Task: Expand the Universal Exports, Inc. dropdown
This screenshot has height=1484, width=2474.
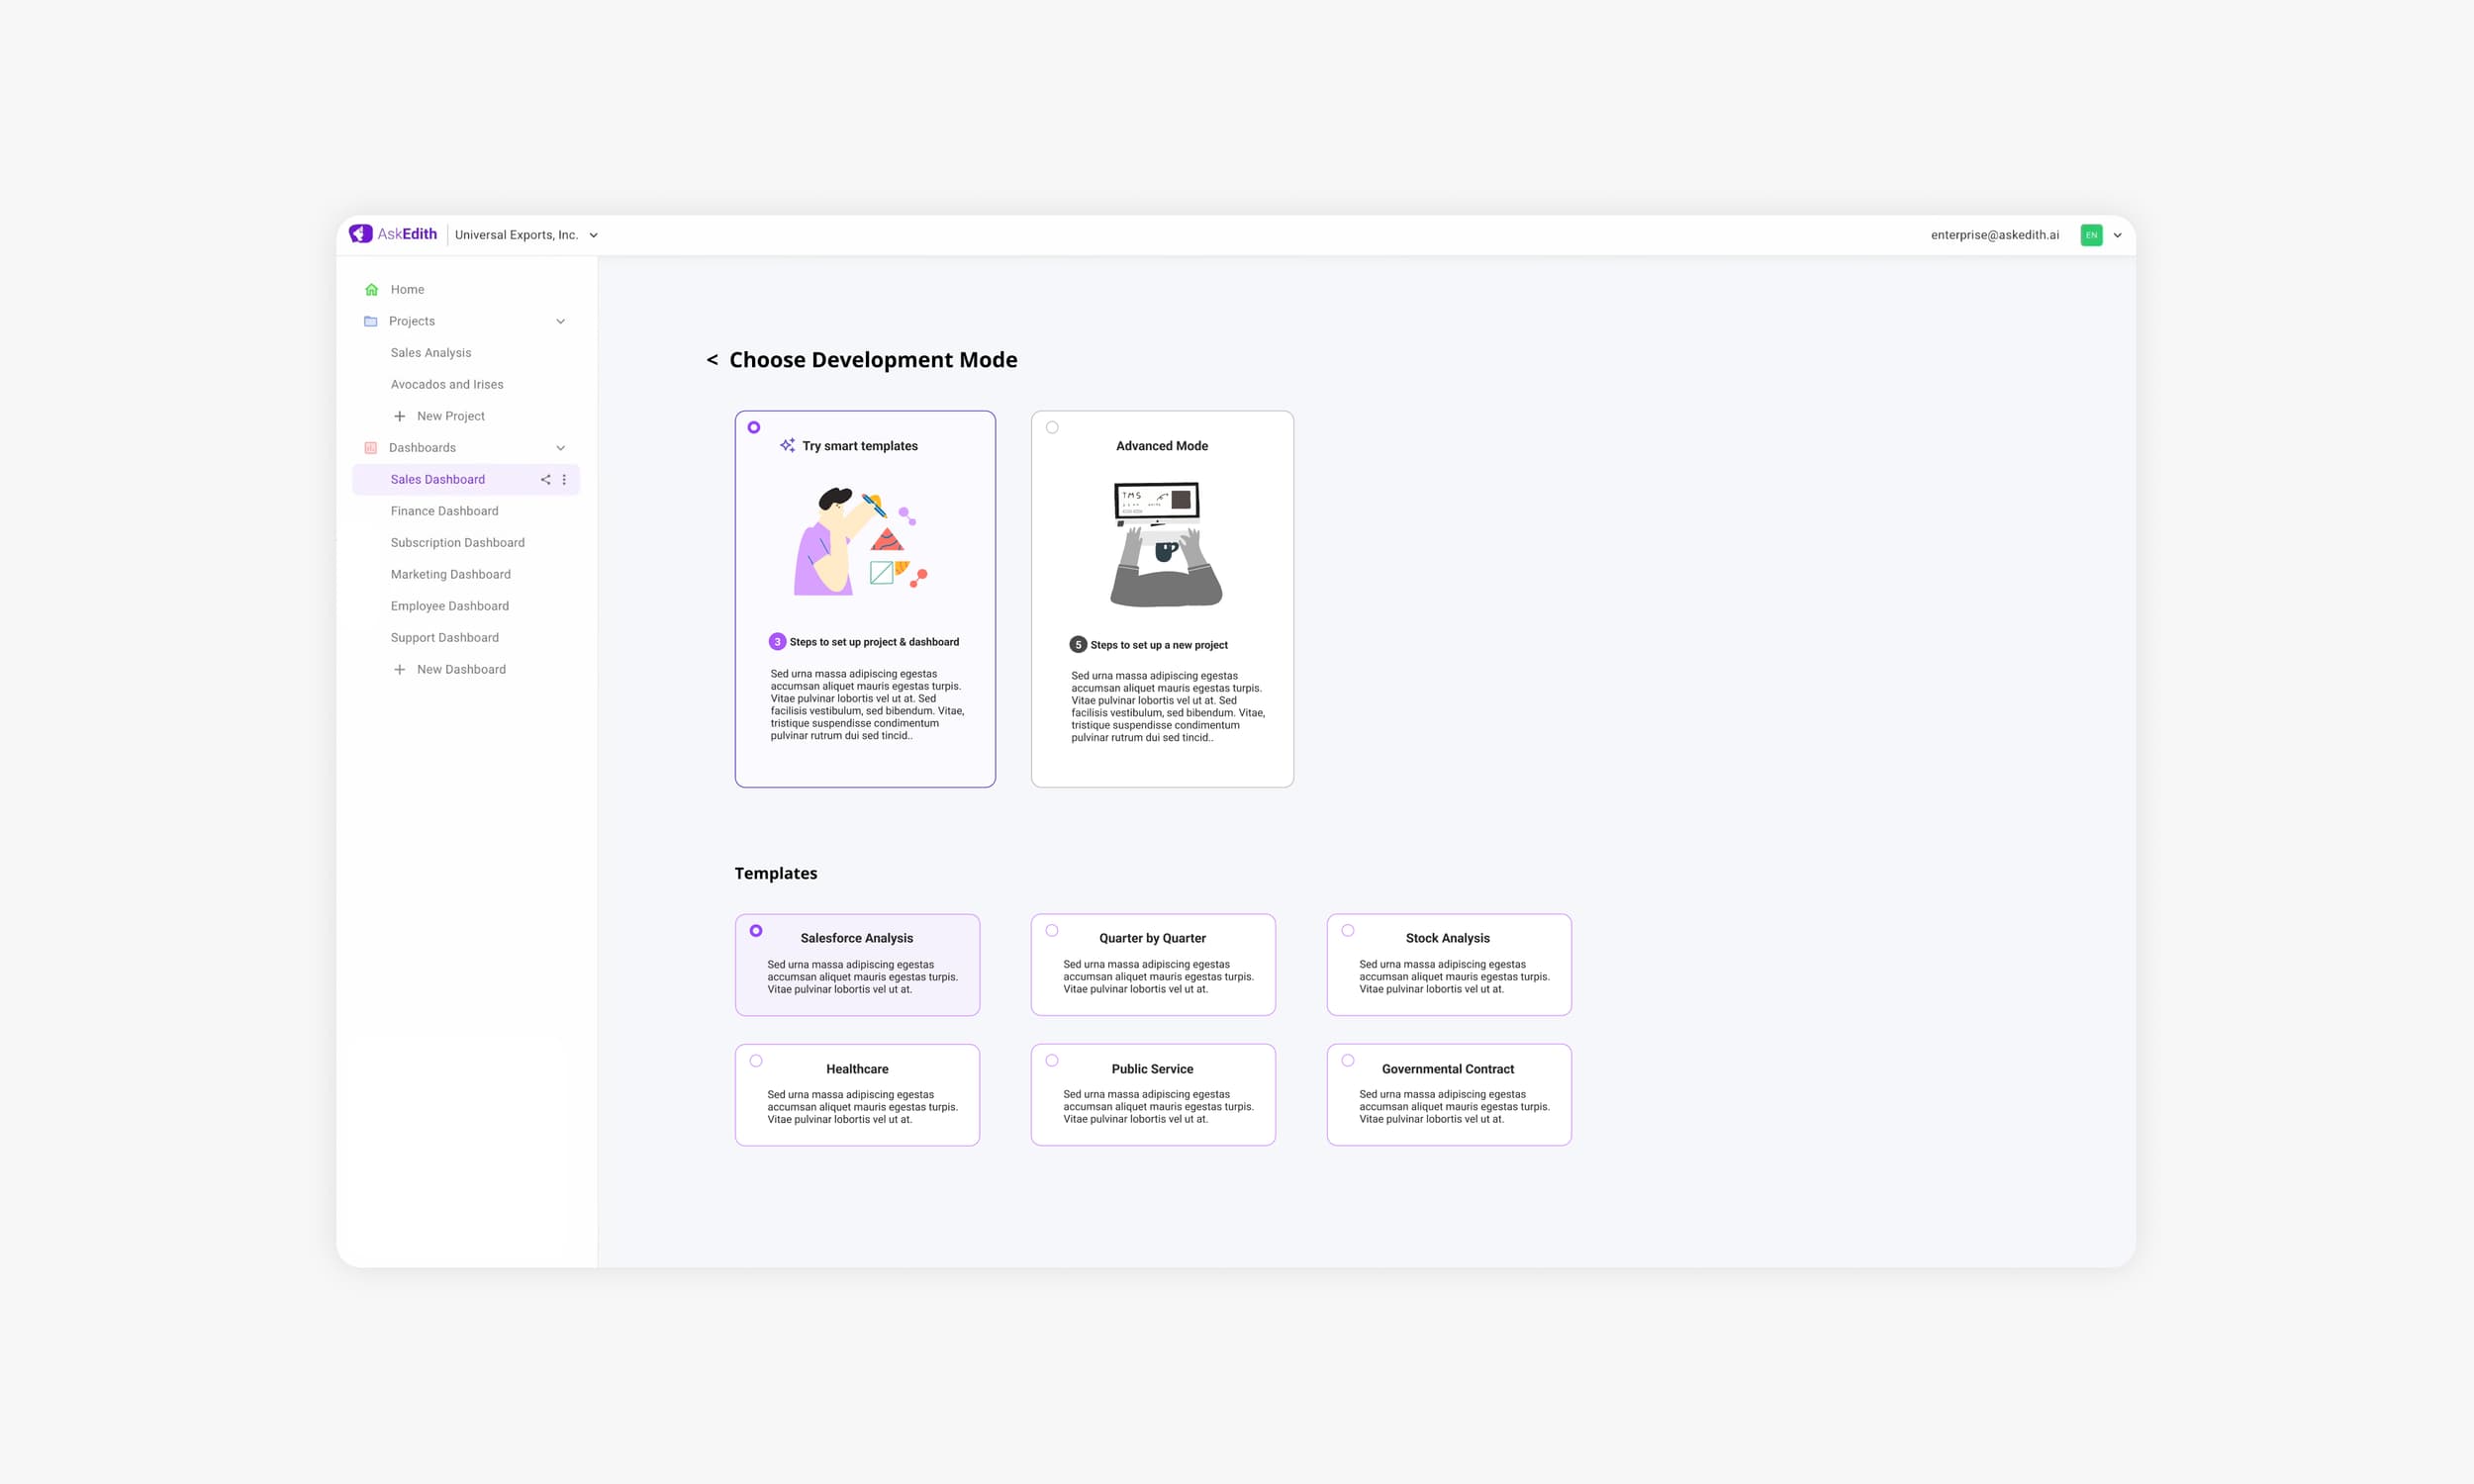Action: pyautogui.click(x=593, y=234)
